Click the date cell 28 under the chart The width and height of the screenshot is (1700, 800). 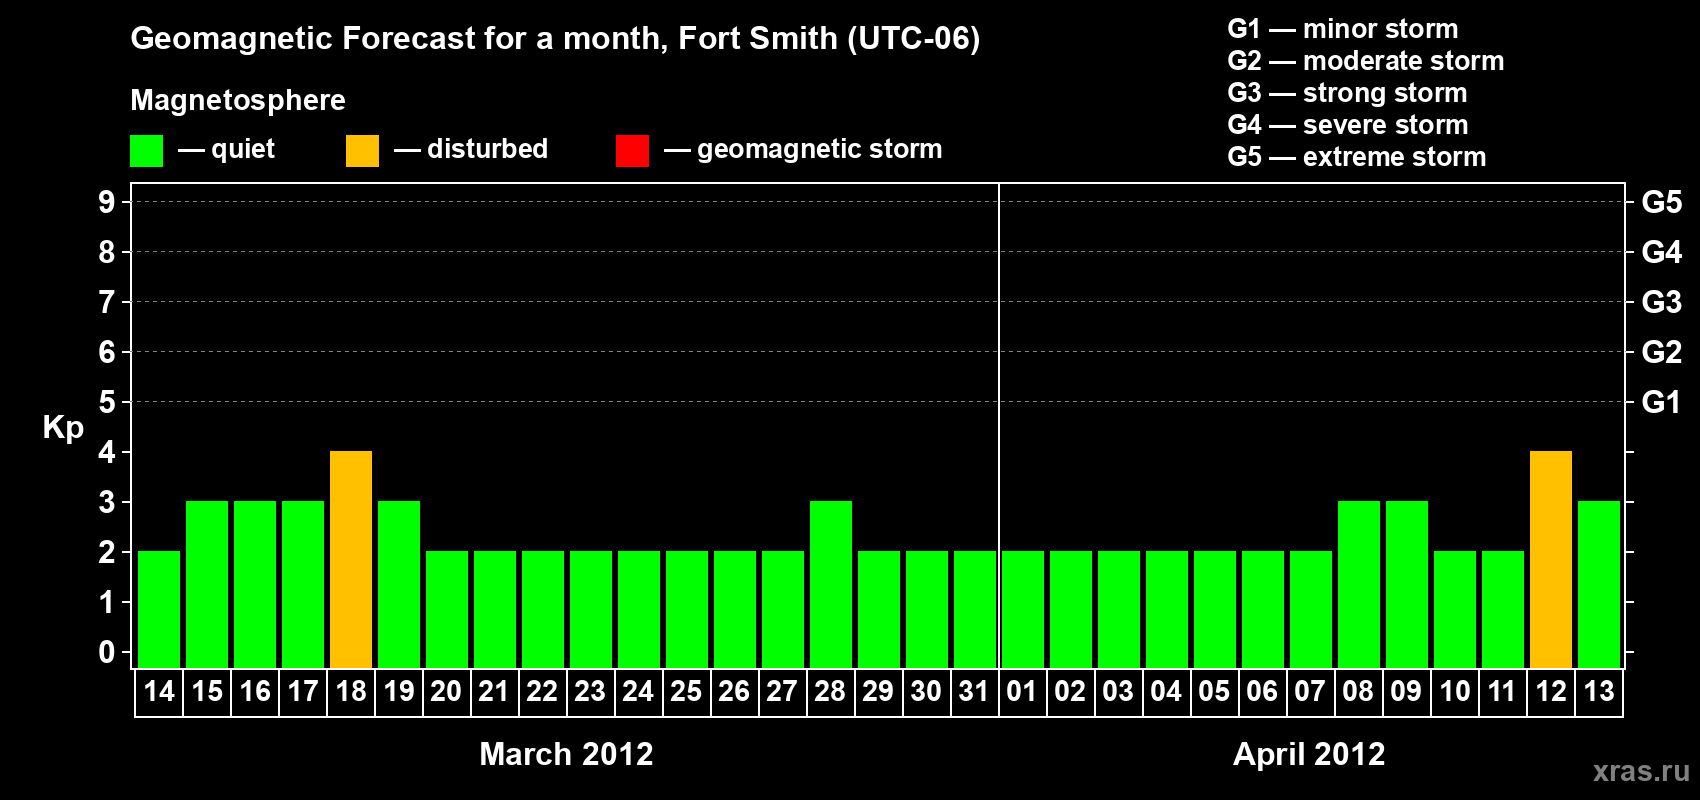[x=831, y=692]
